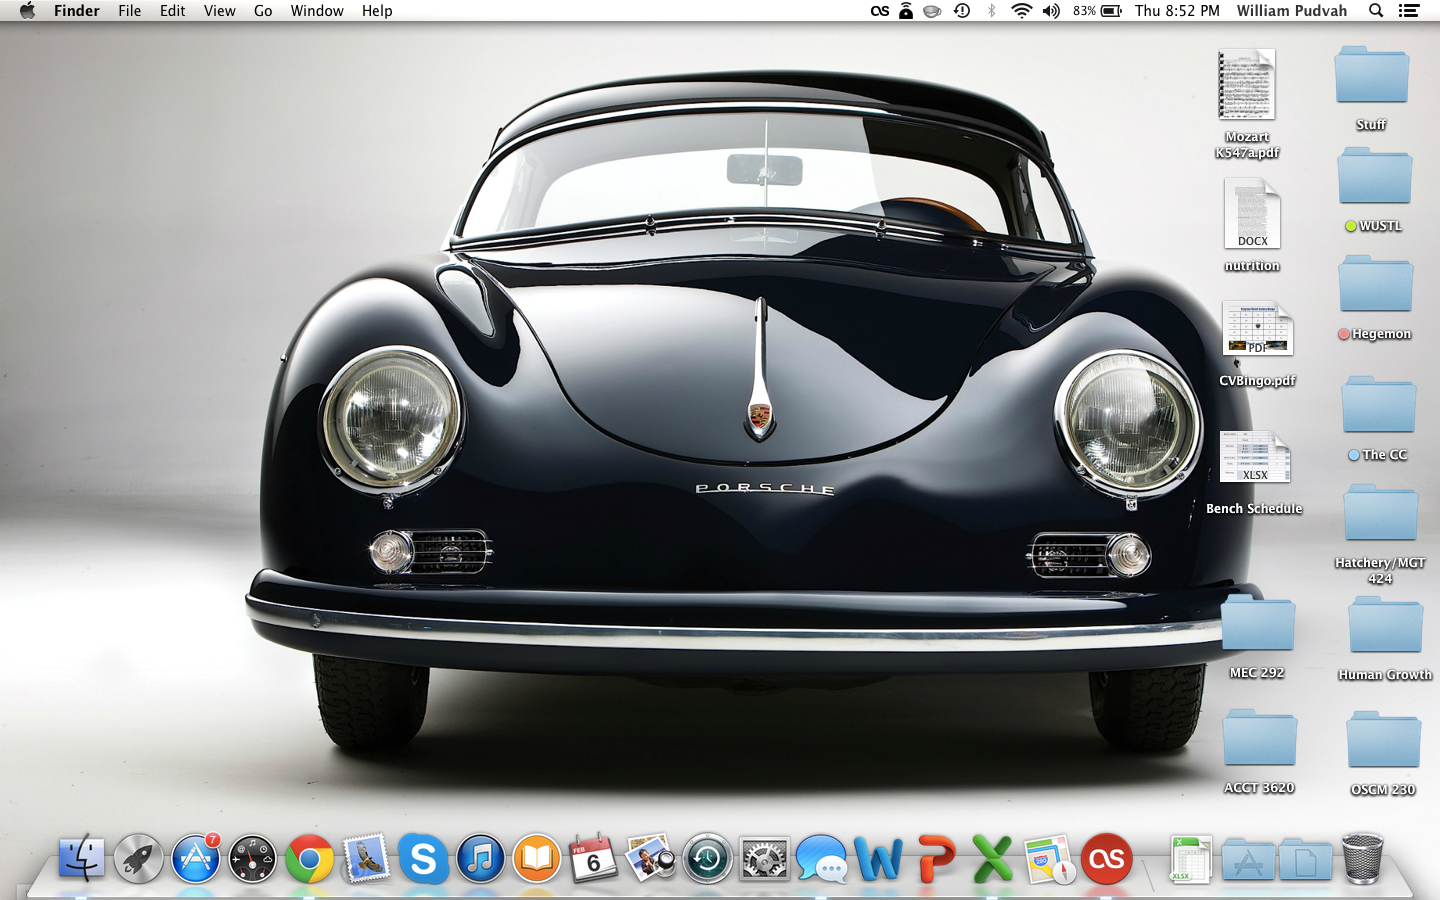Open Wi-Fi status menu
This screenshot has width=1440, height=900.
point(1021,11)
